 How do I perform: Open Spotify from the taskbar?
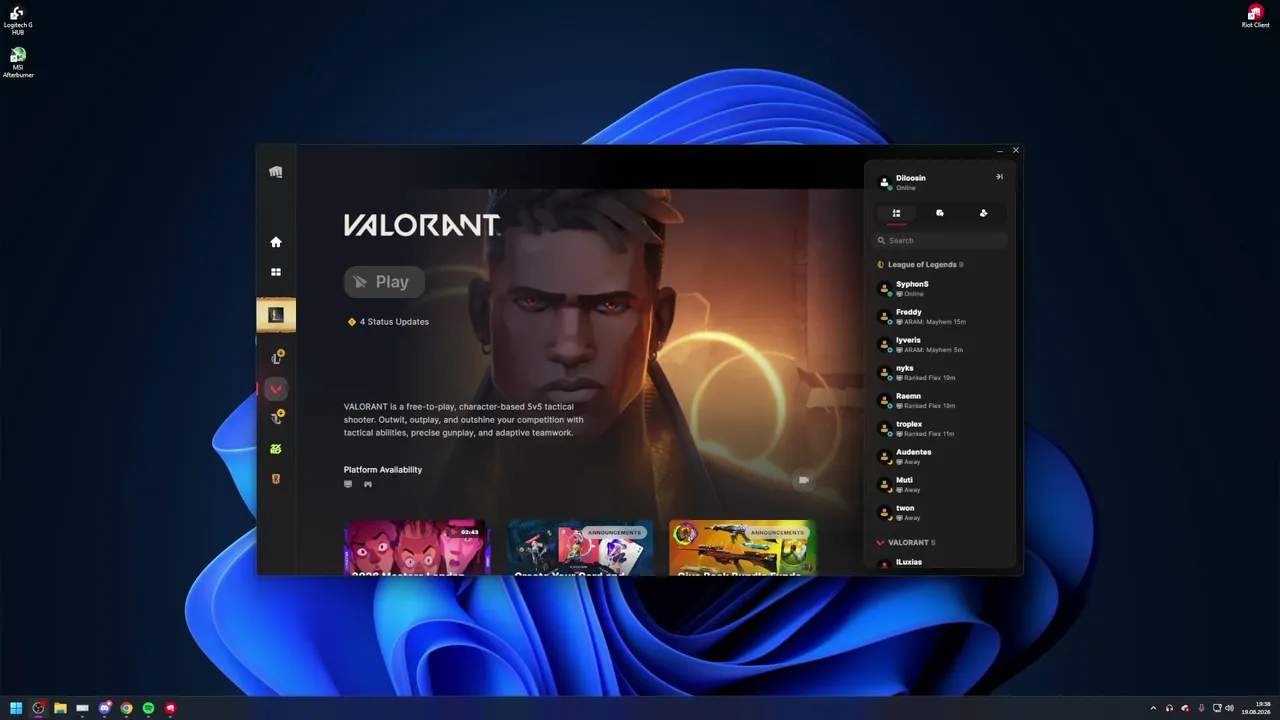click(x=148, y=708)
